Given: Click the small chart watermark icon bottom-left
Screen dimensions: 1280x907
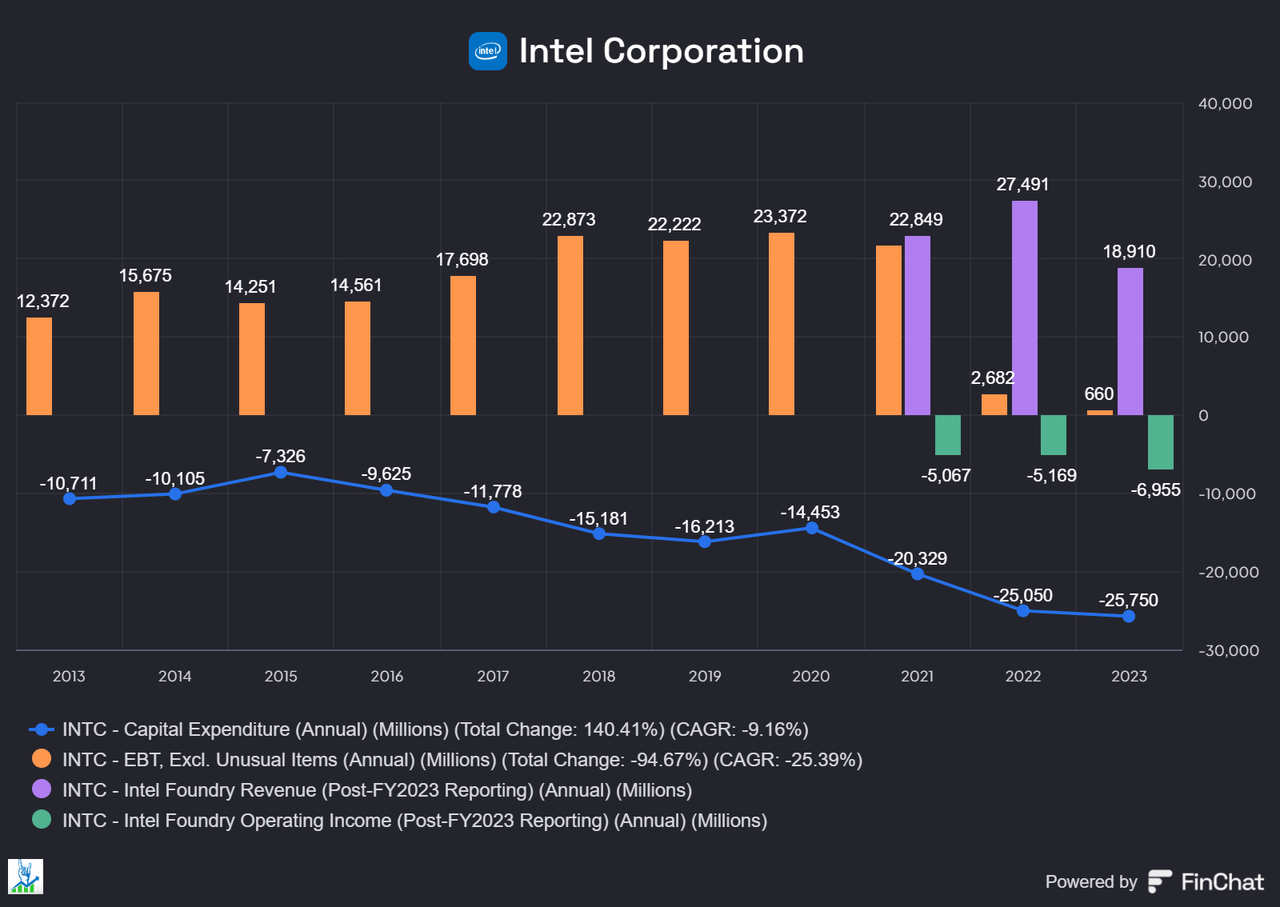Looking at the screenshot, I should [x=24, y=876].
